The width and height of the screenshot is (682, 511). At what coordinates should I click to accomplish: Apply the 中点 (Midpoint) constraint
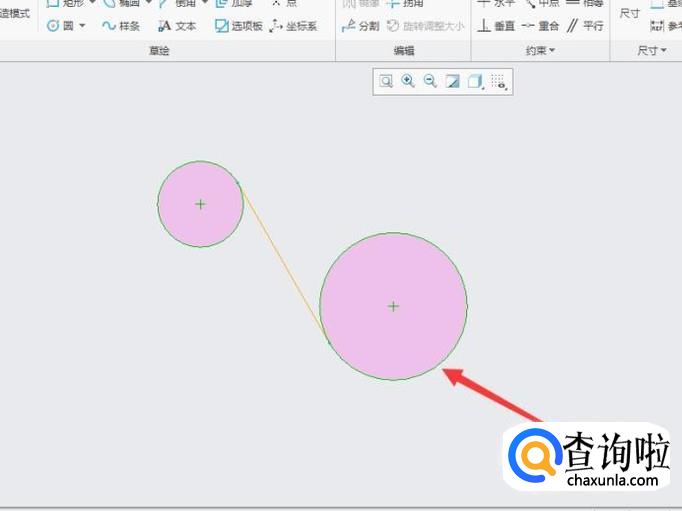click(543, 3)
